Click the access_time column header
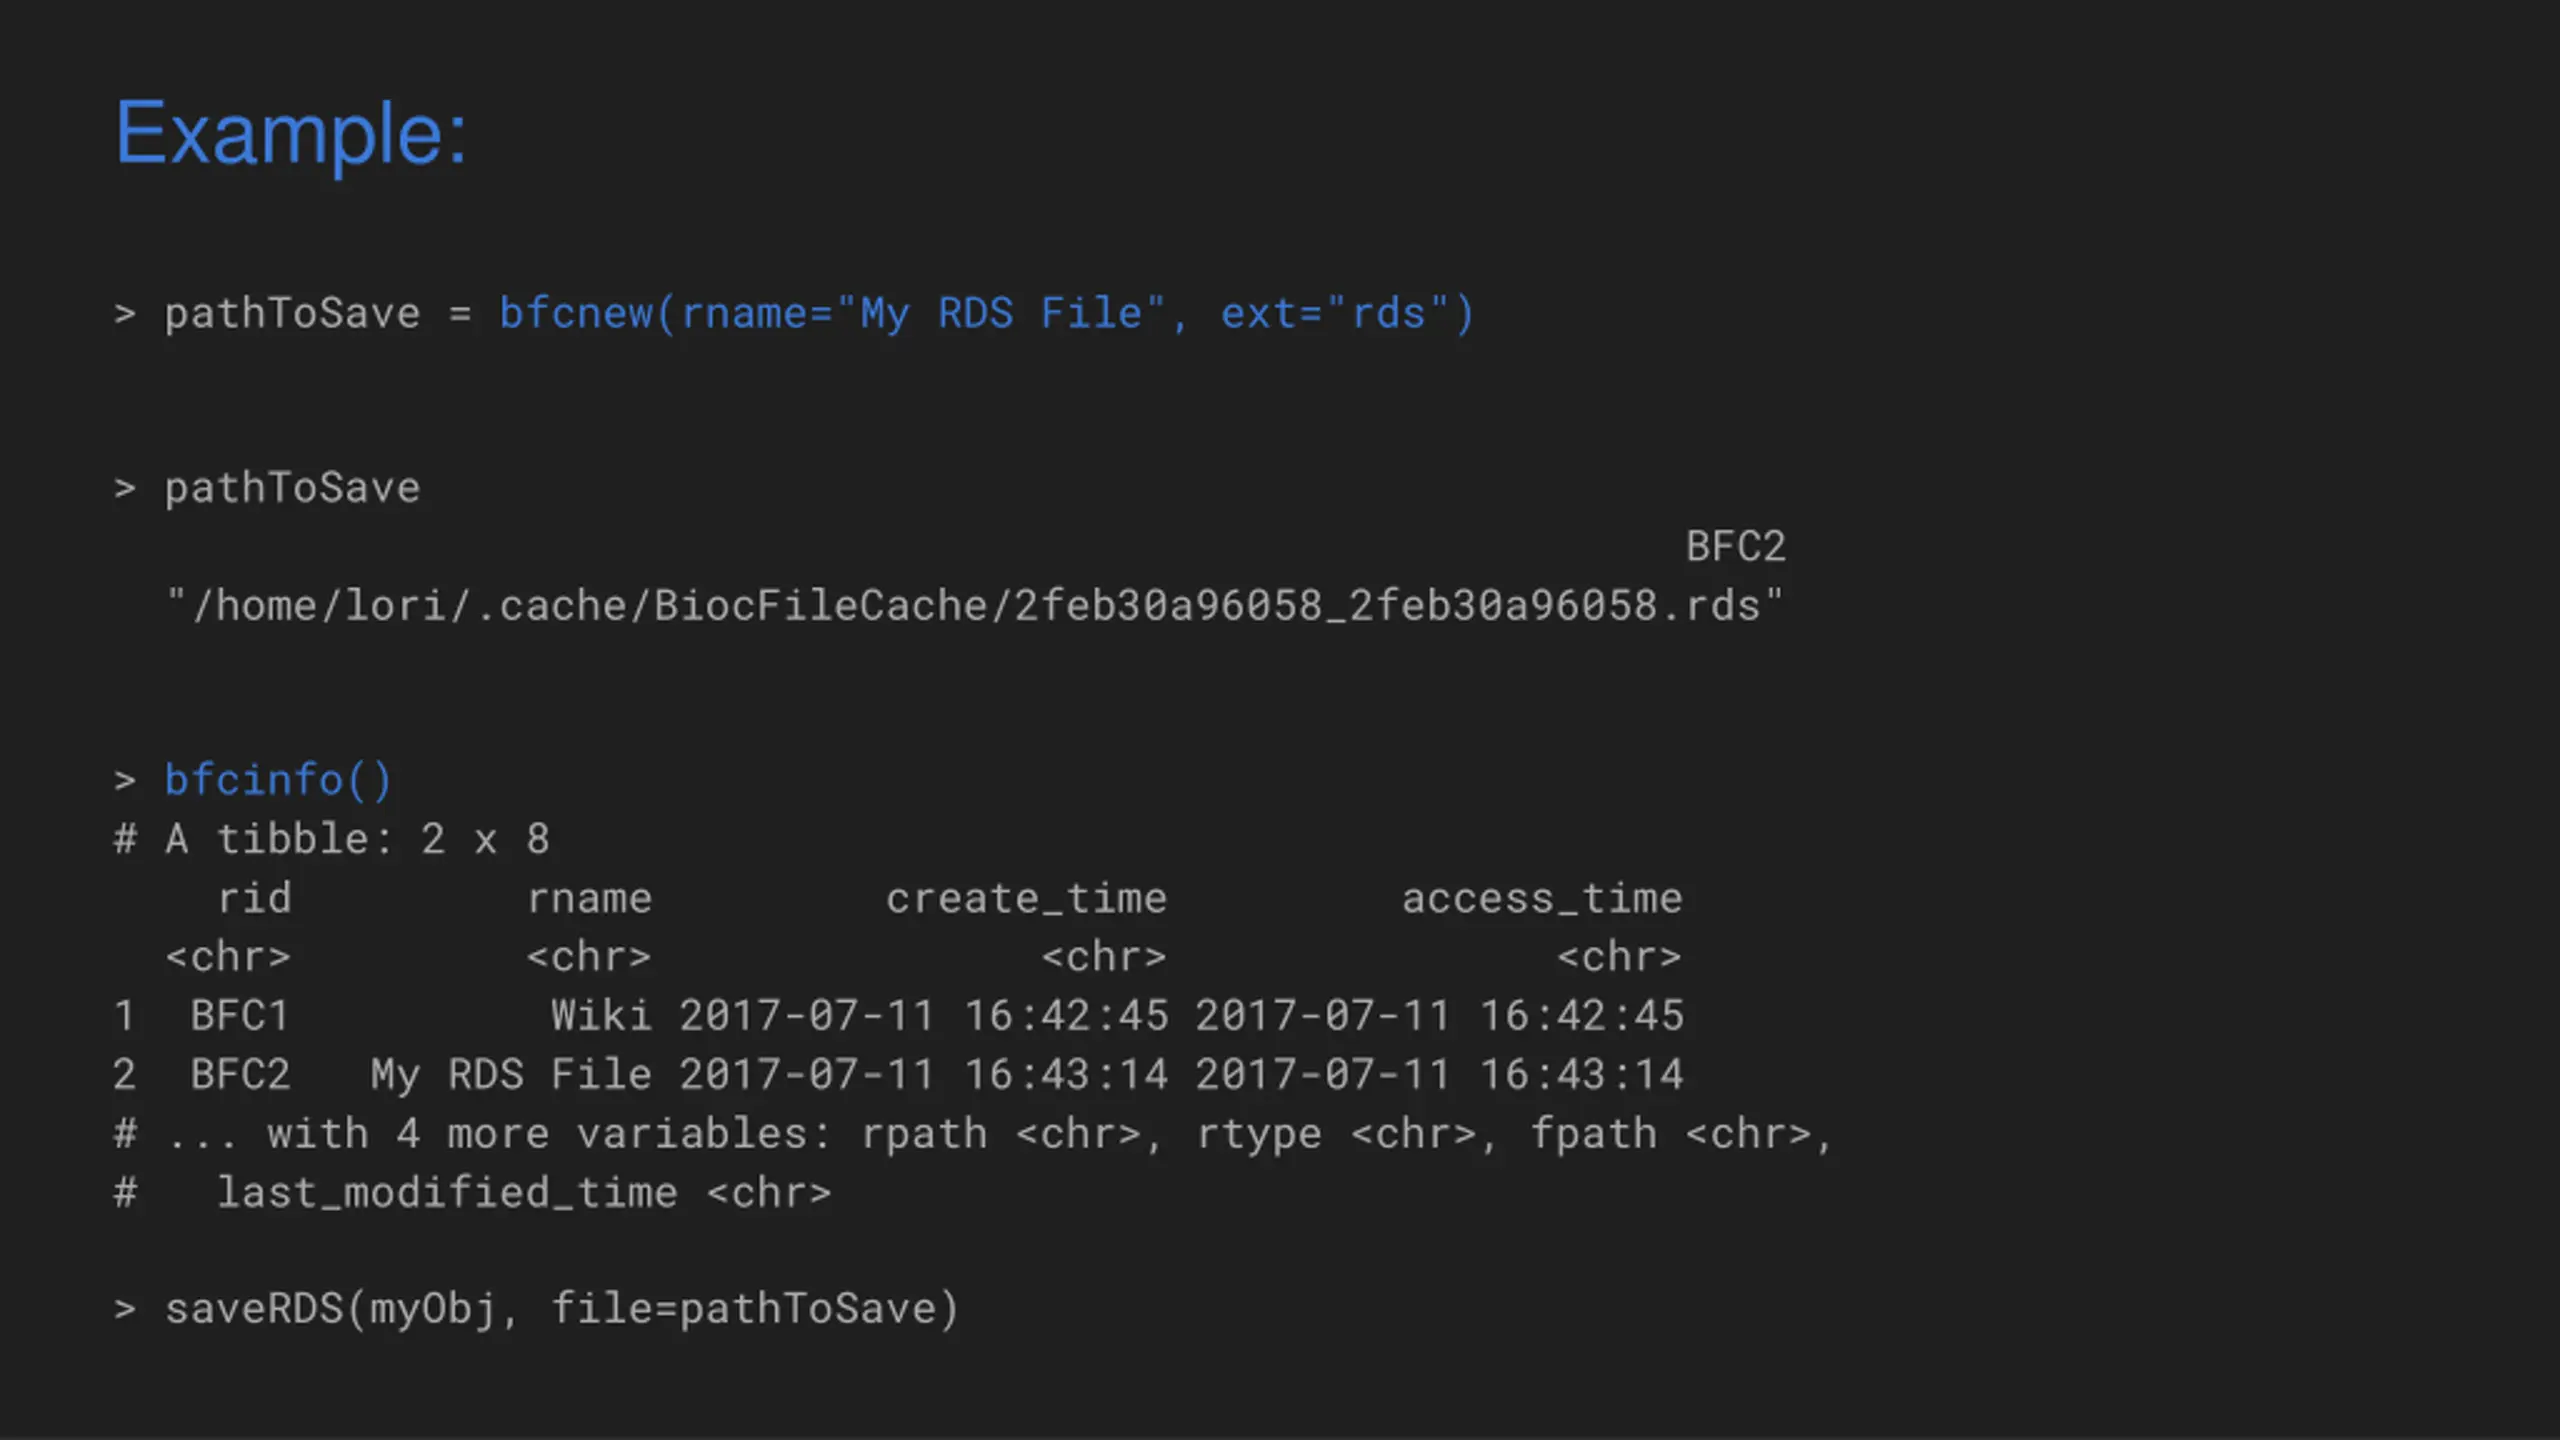Viewport: 2560px width, 1440px height. point(1541,898)
